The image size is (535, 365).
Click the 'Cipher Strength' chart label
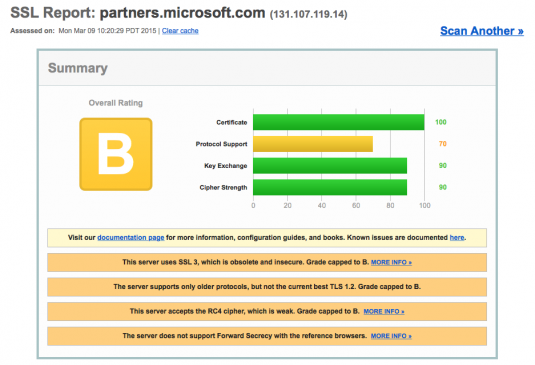coord(223,188)
